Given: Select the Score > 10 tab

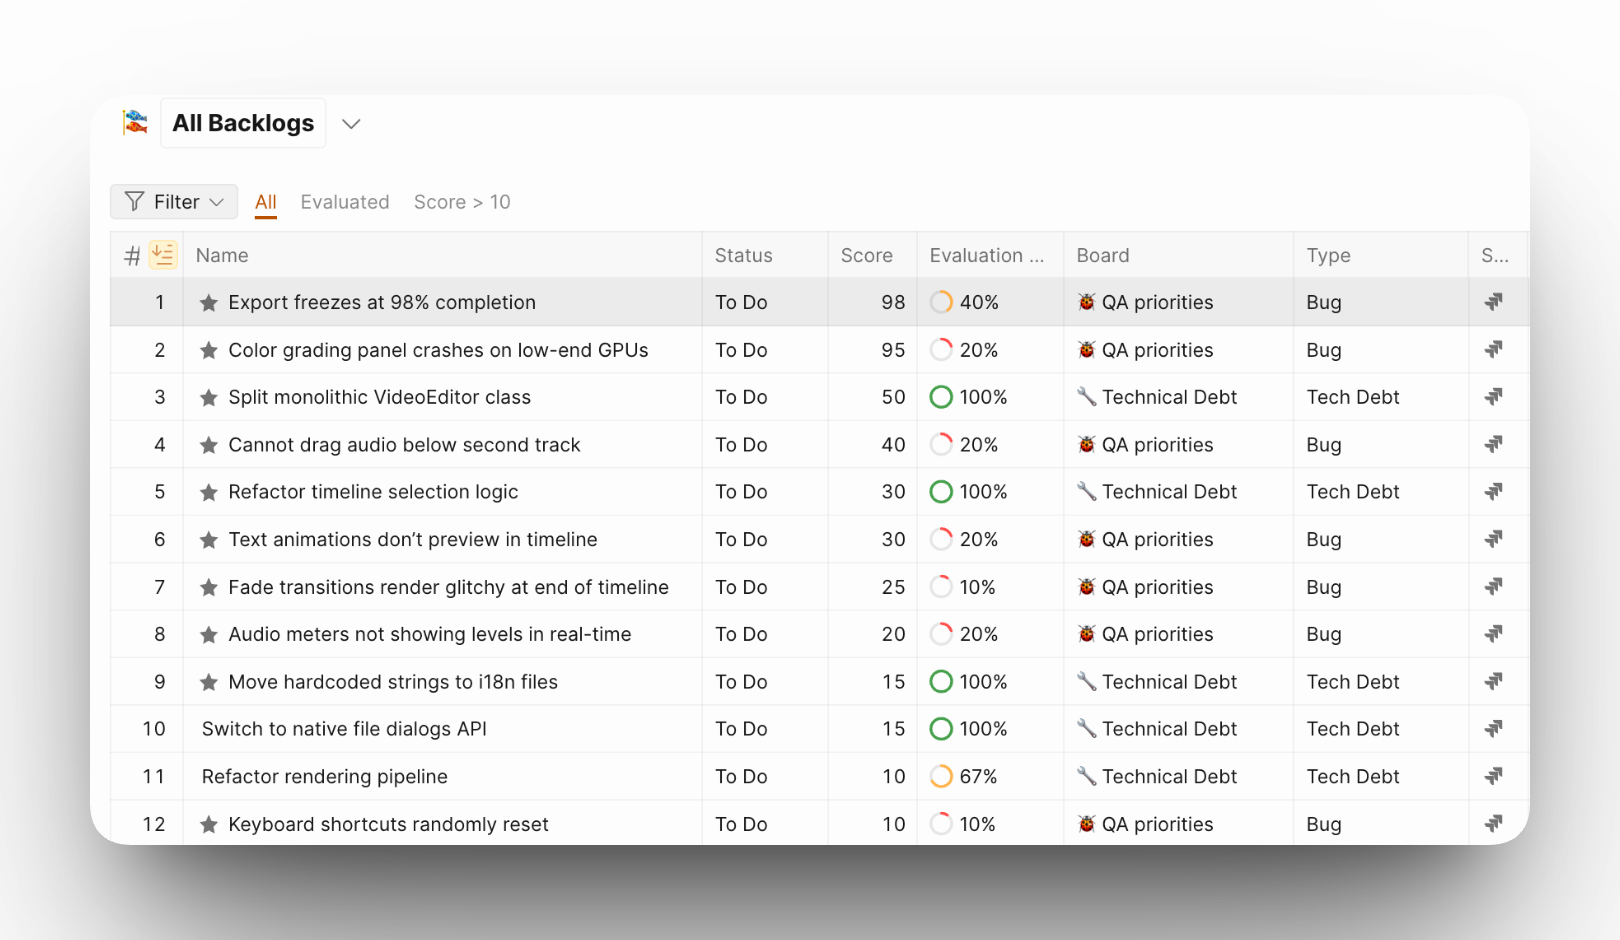Looking at the screenshot, I should pos(462,202).
